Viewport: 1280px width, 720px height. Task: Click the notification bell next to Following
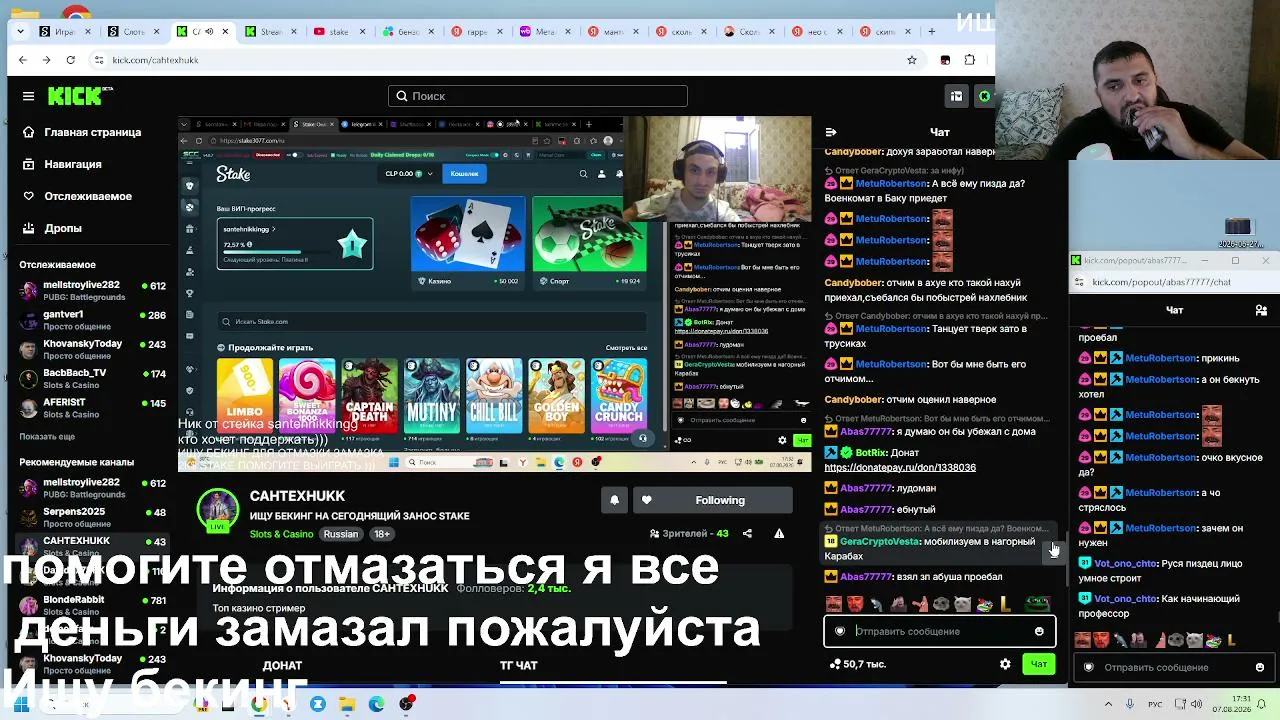[614, 500]
